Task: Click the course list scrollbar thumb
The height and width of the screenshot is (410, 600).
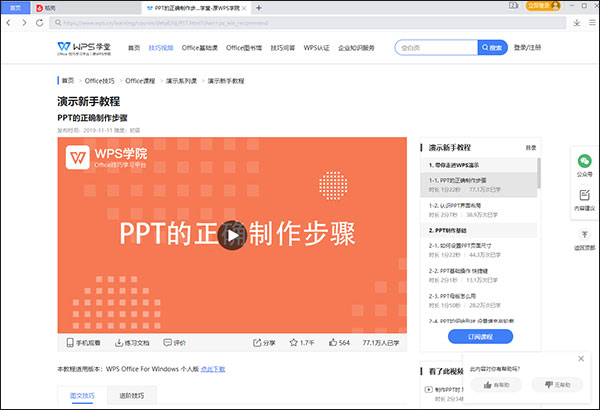Action: coord(539,173)
